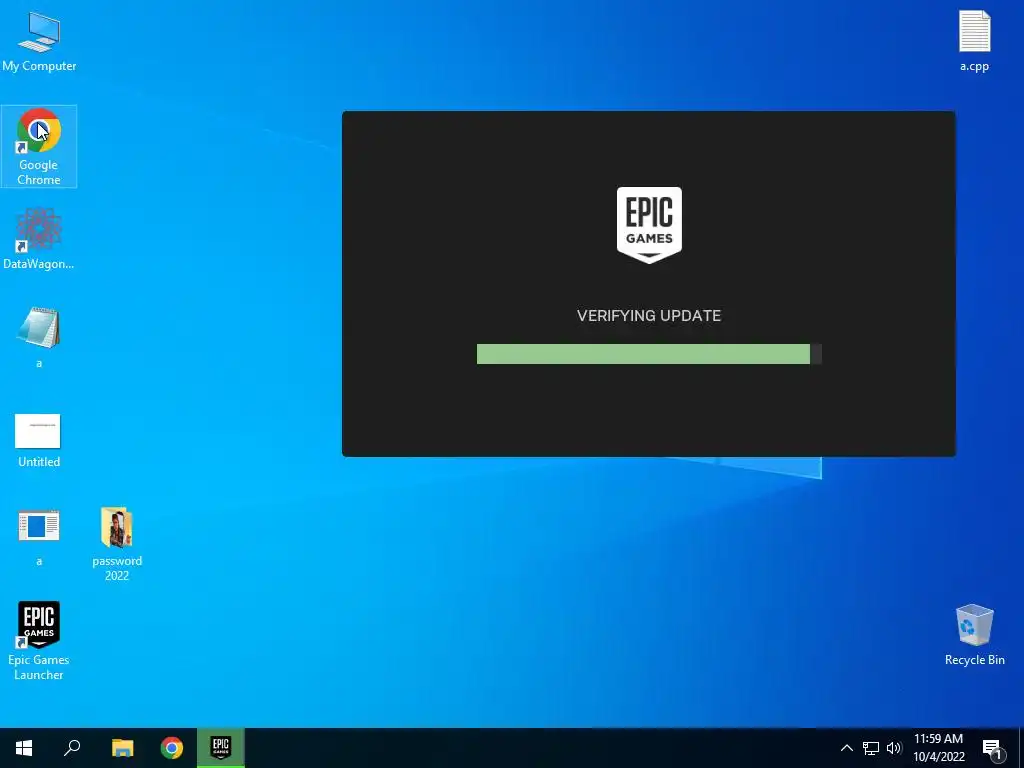Open the clock showing 11:59 AM
The image size is (1024, 768).
(x=938, y=748)
